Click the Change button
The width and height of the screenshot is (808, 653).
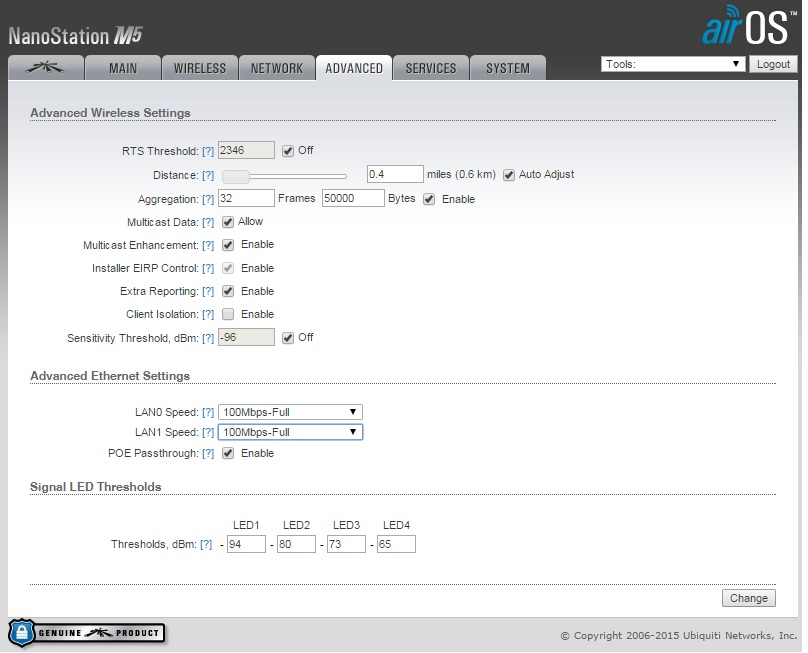click(749, 598)
